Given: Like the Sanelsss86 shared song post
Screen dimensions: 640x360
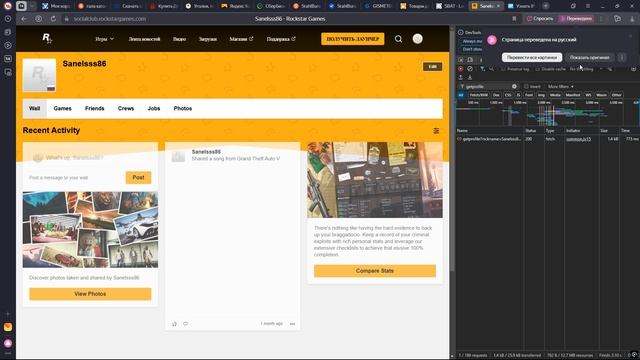Looking at the screenshot, I should click(x=174, y=324).
